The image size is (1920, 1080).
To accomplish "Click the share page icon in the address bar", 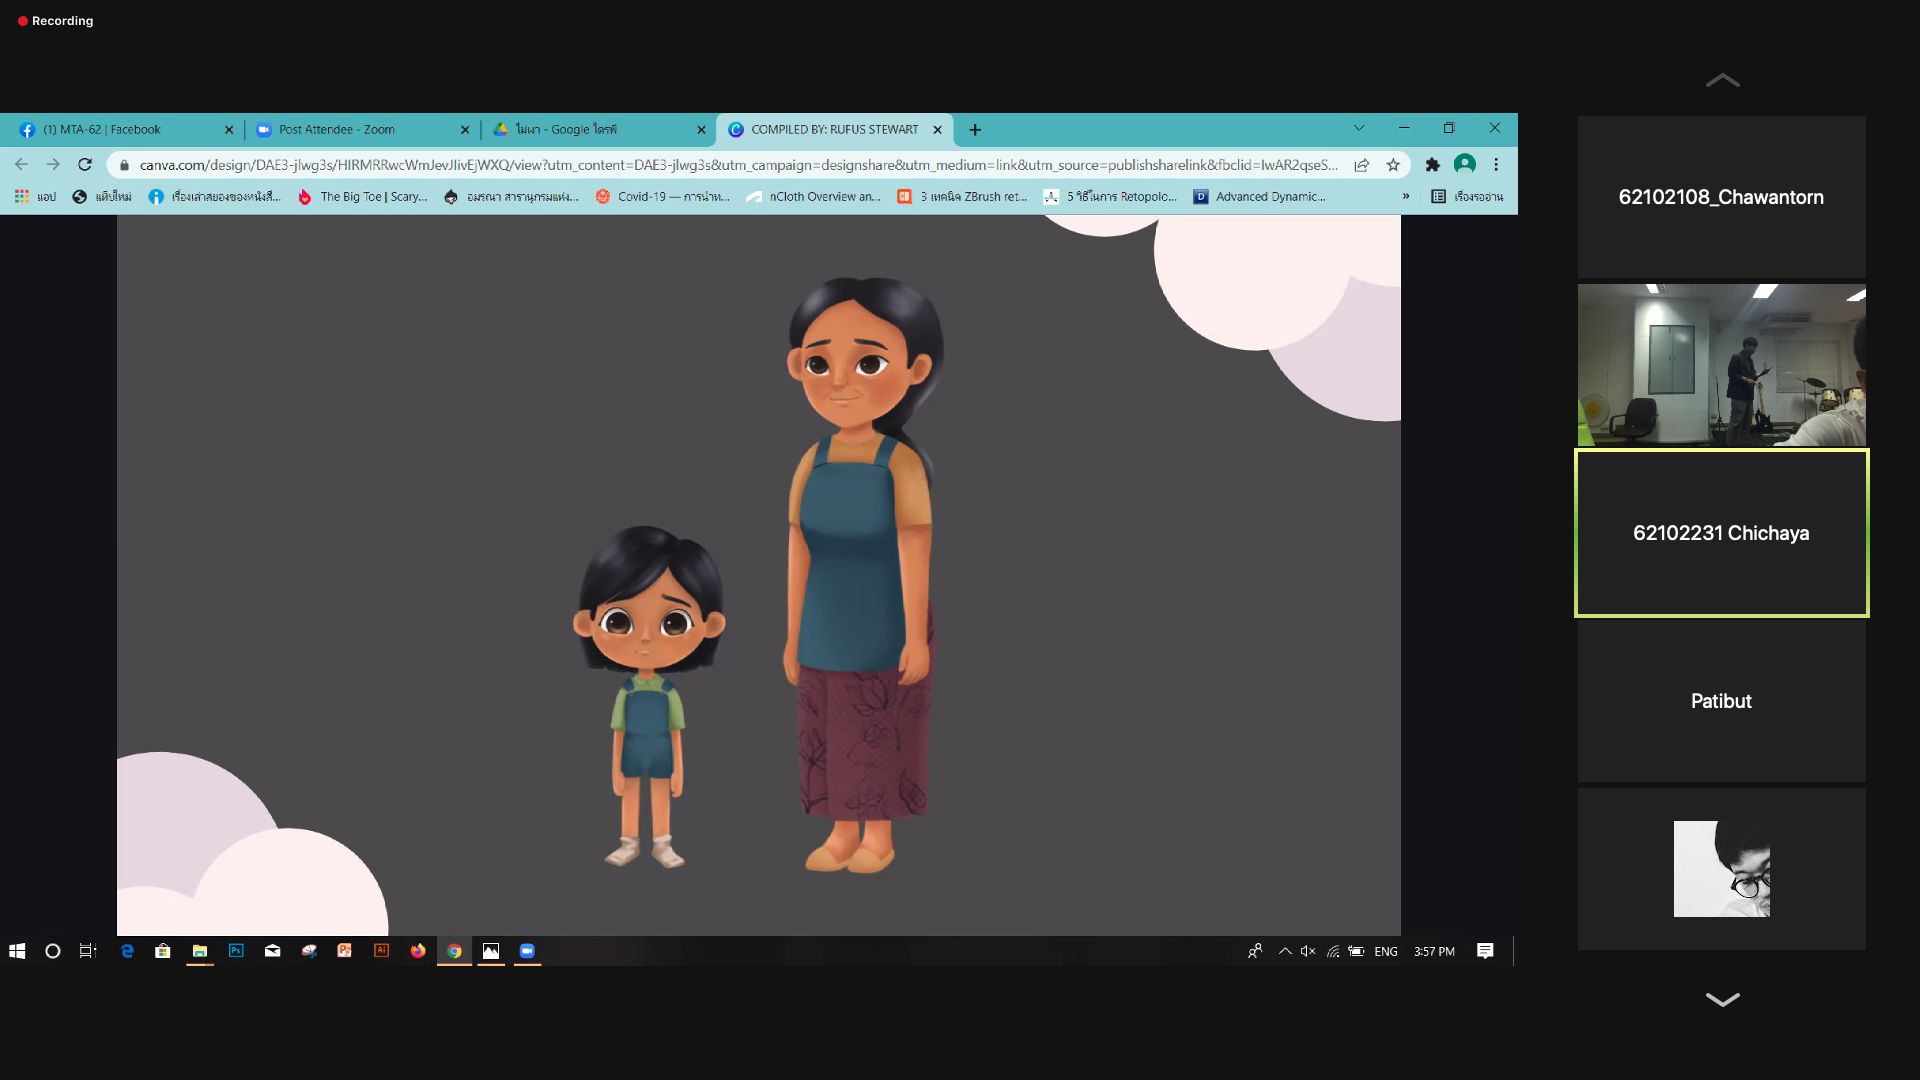I will [1362, 165].
